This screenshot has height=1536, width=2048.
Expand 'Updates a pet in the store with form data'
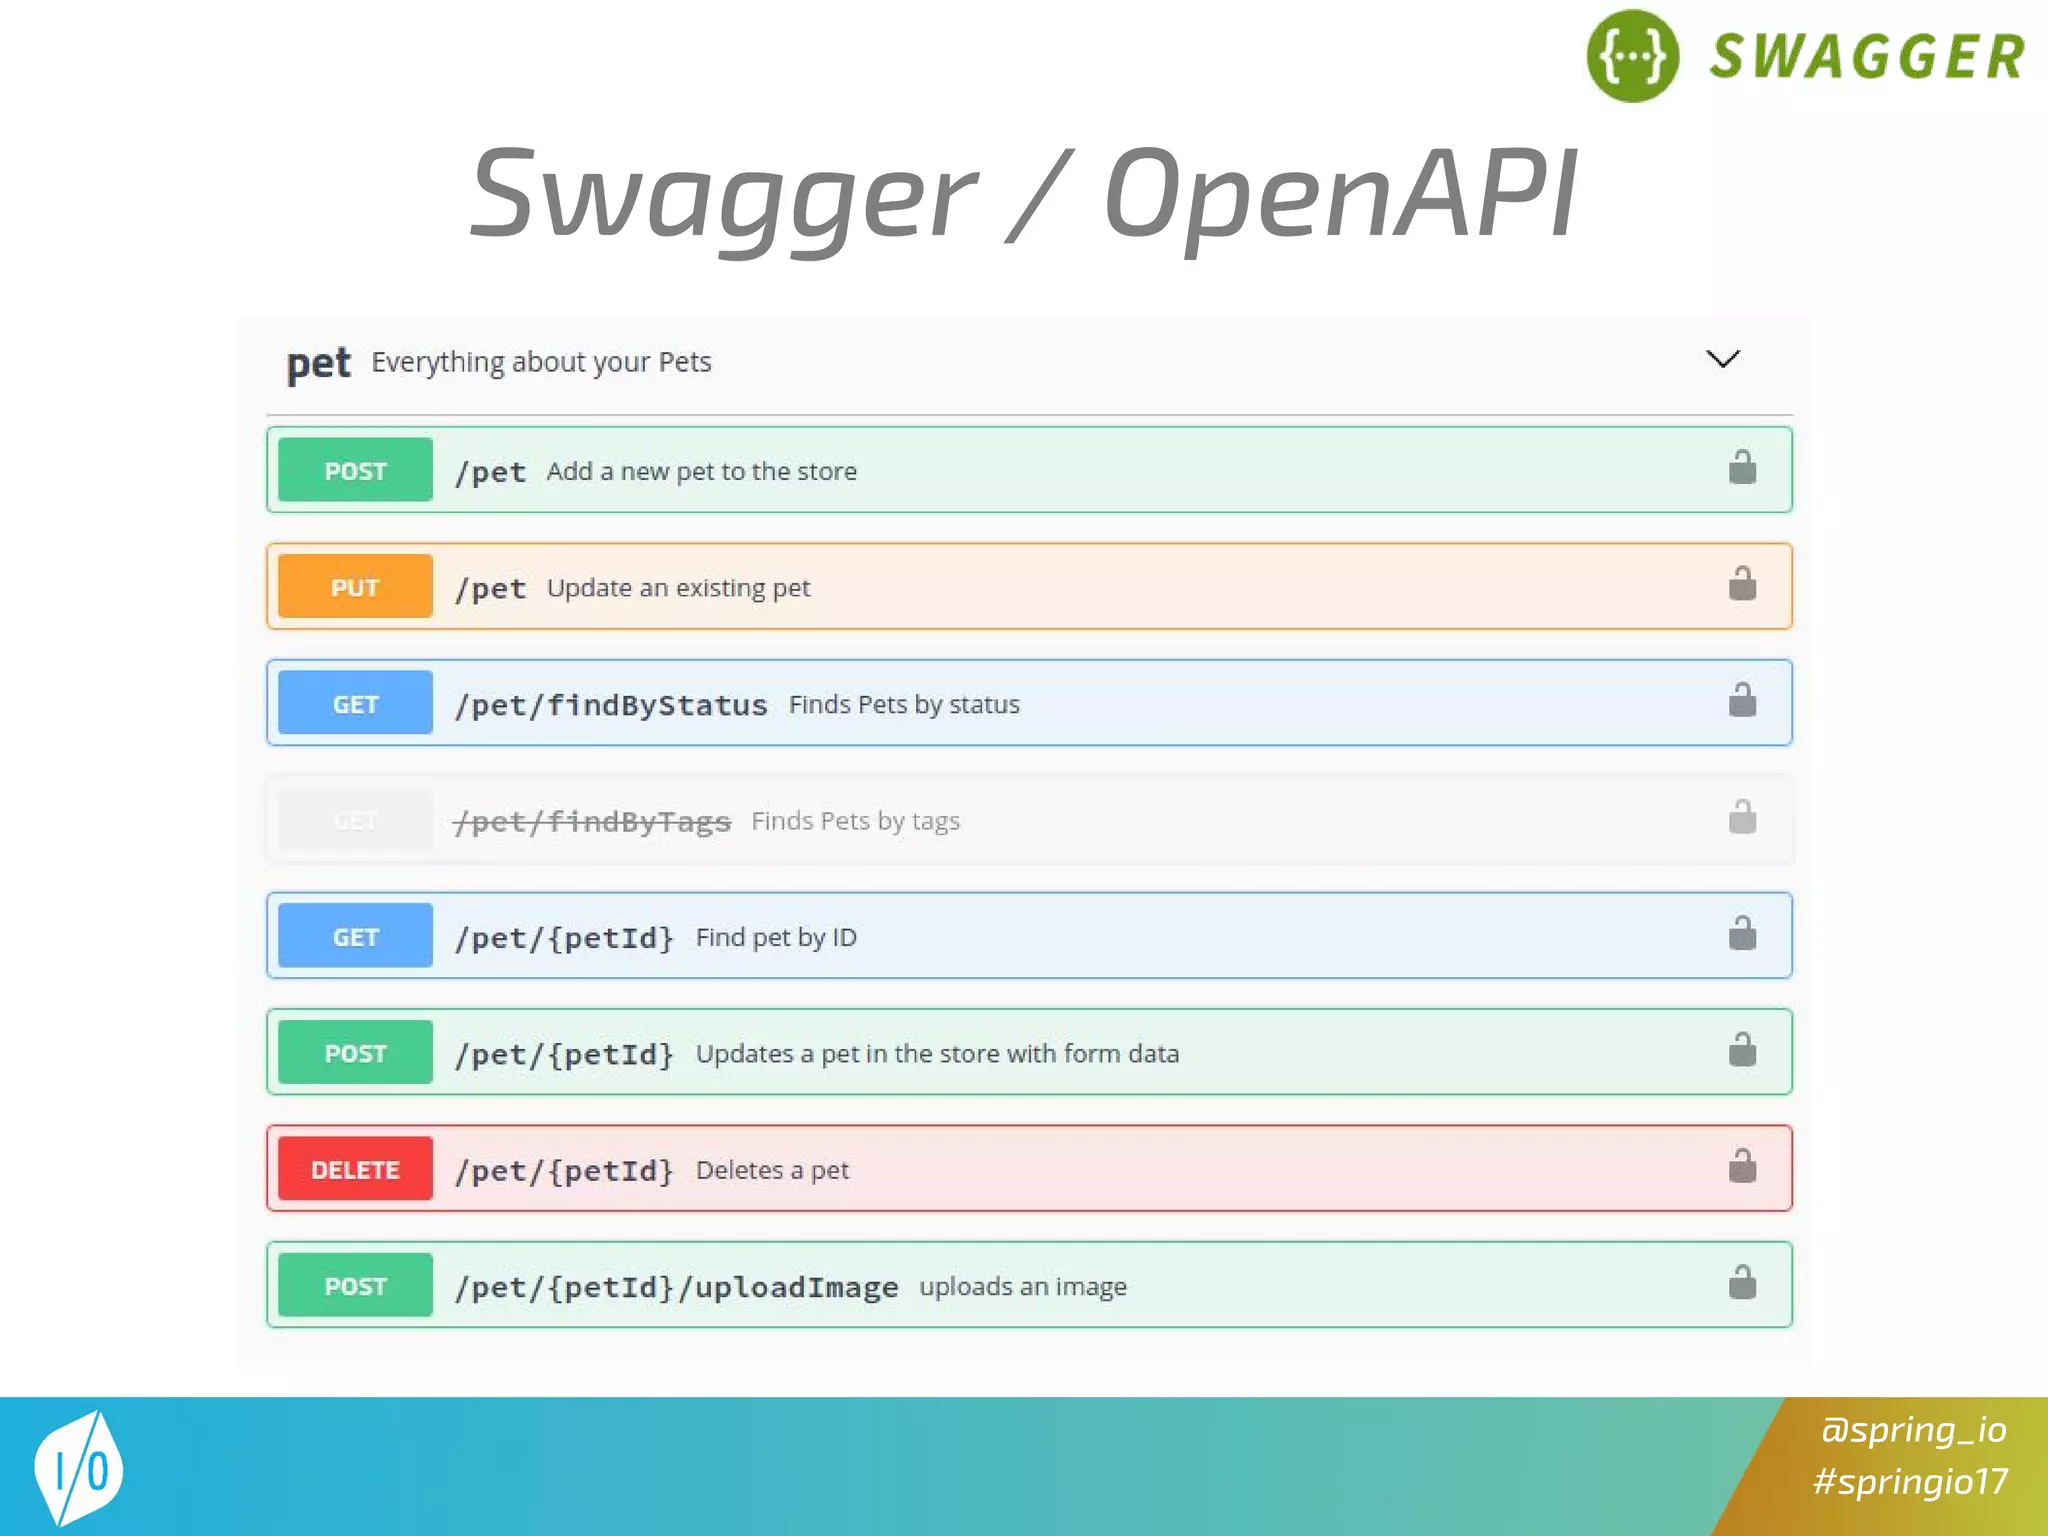tap(1029, 1052)
